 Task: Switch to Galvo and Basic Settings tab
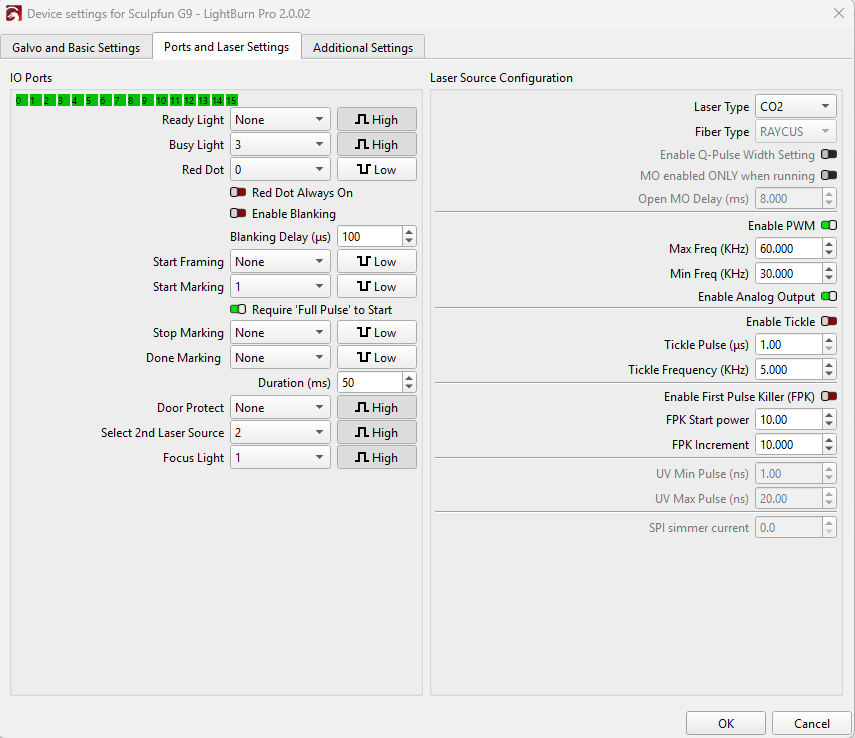click(x=76, y=48)
